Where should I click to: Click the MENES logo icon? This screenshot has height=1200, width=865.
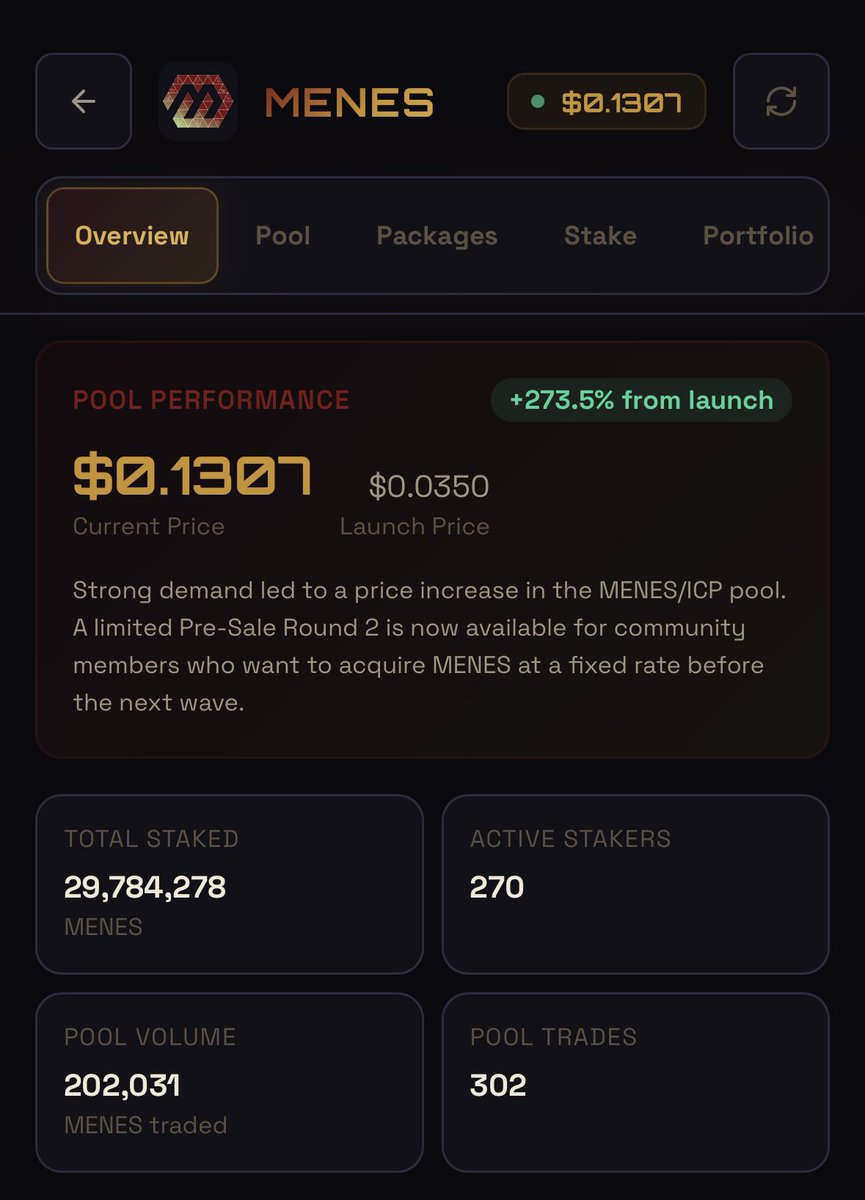pos(198,101)
